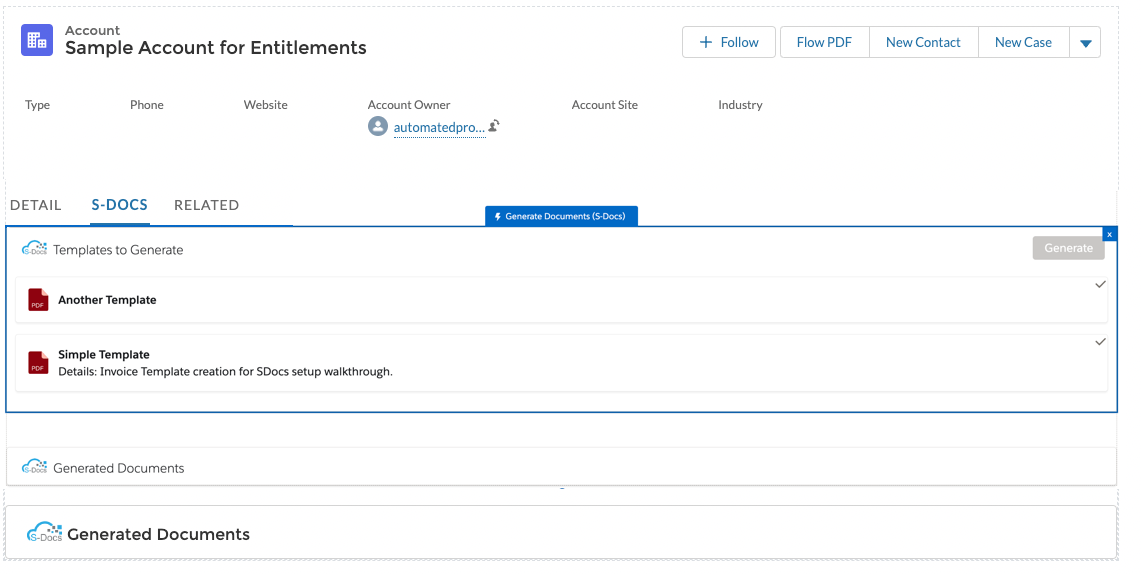Image resolution: width=1146 pixels, height=579 pixels.
Task: Click the Generate button
Action: [1069, 249]
